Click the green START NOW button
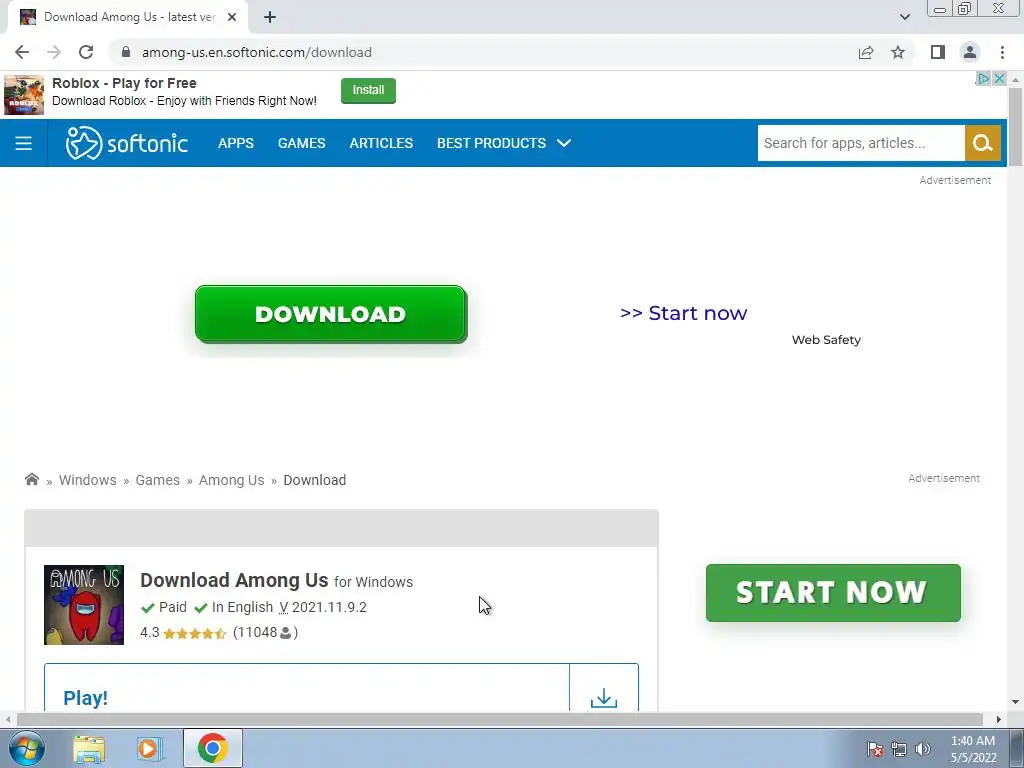Image resolution: width=1024 pixels, height=768 pixels. pyautogui.click(x=833, y=593)
